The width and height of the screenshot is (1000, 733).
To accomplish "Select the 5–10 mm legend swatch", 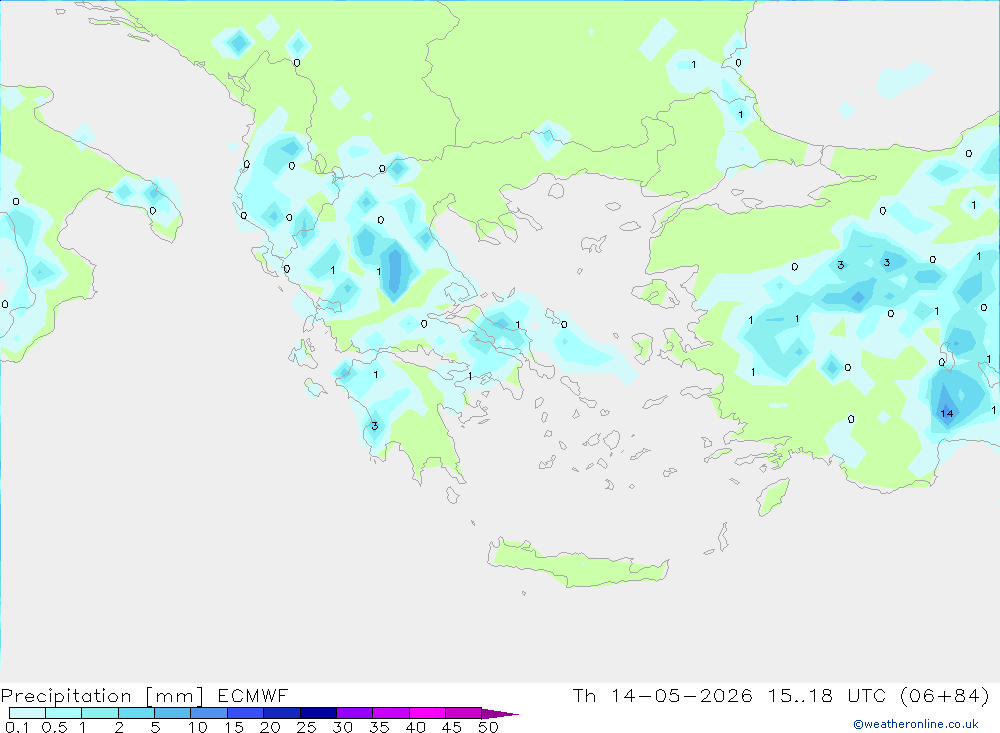I will [173, 713].
